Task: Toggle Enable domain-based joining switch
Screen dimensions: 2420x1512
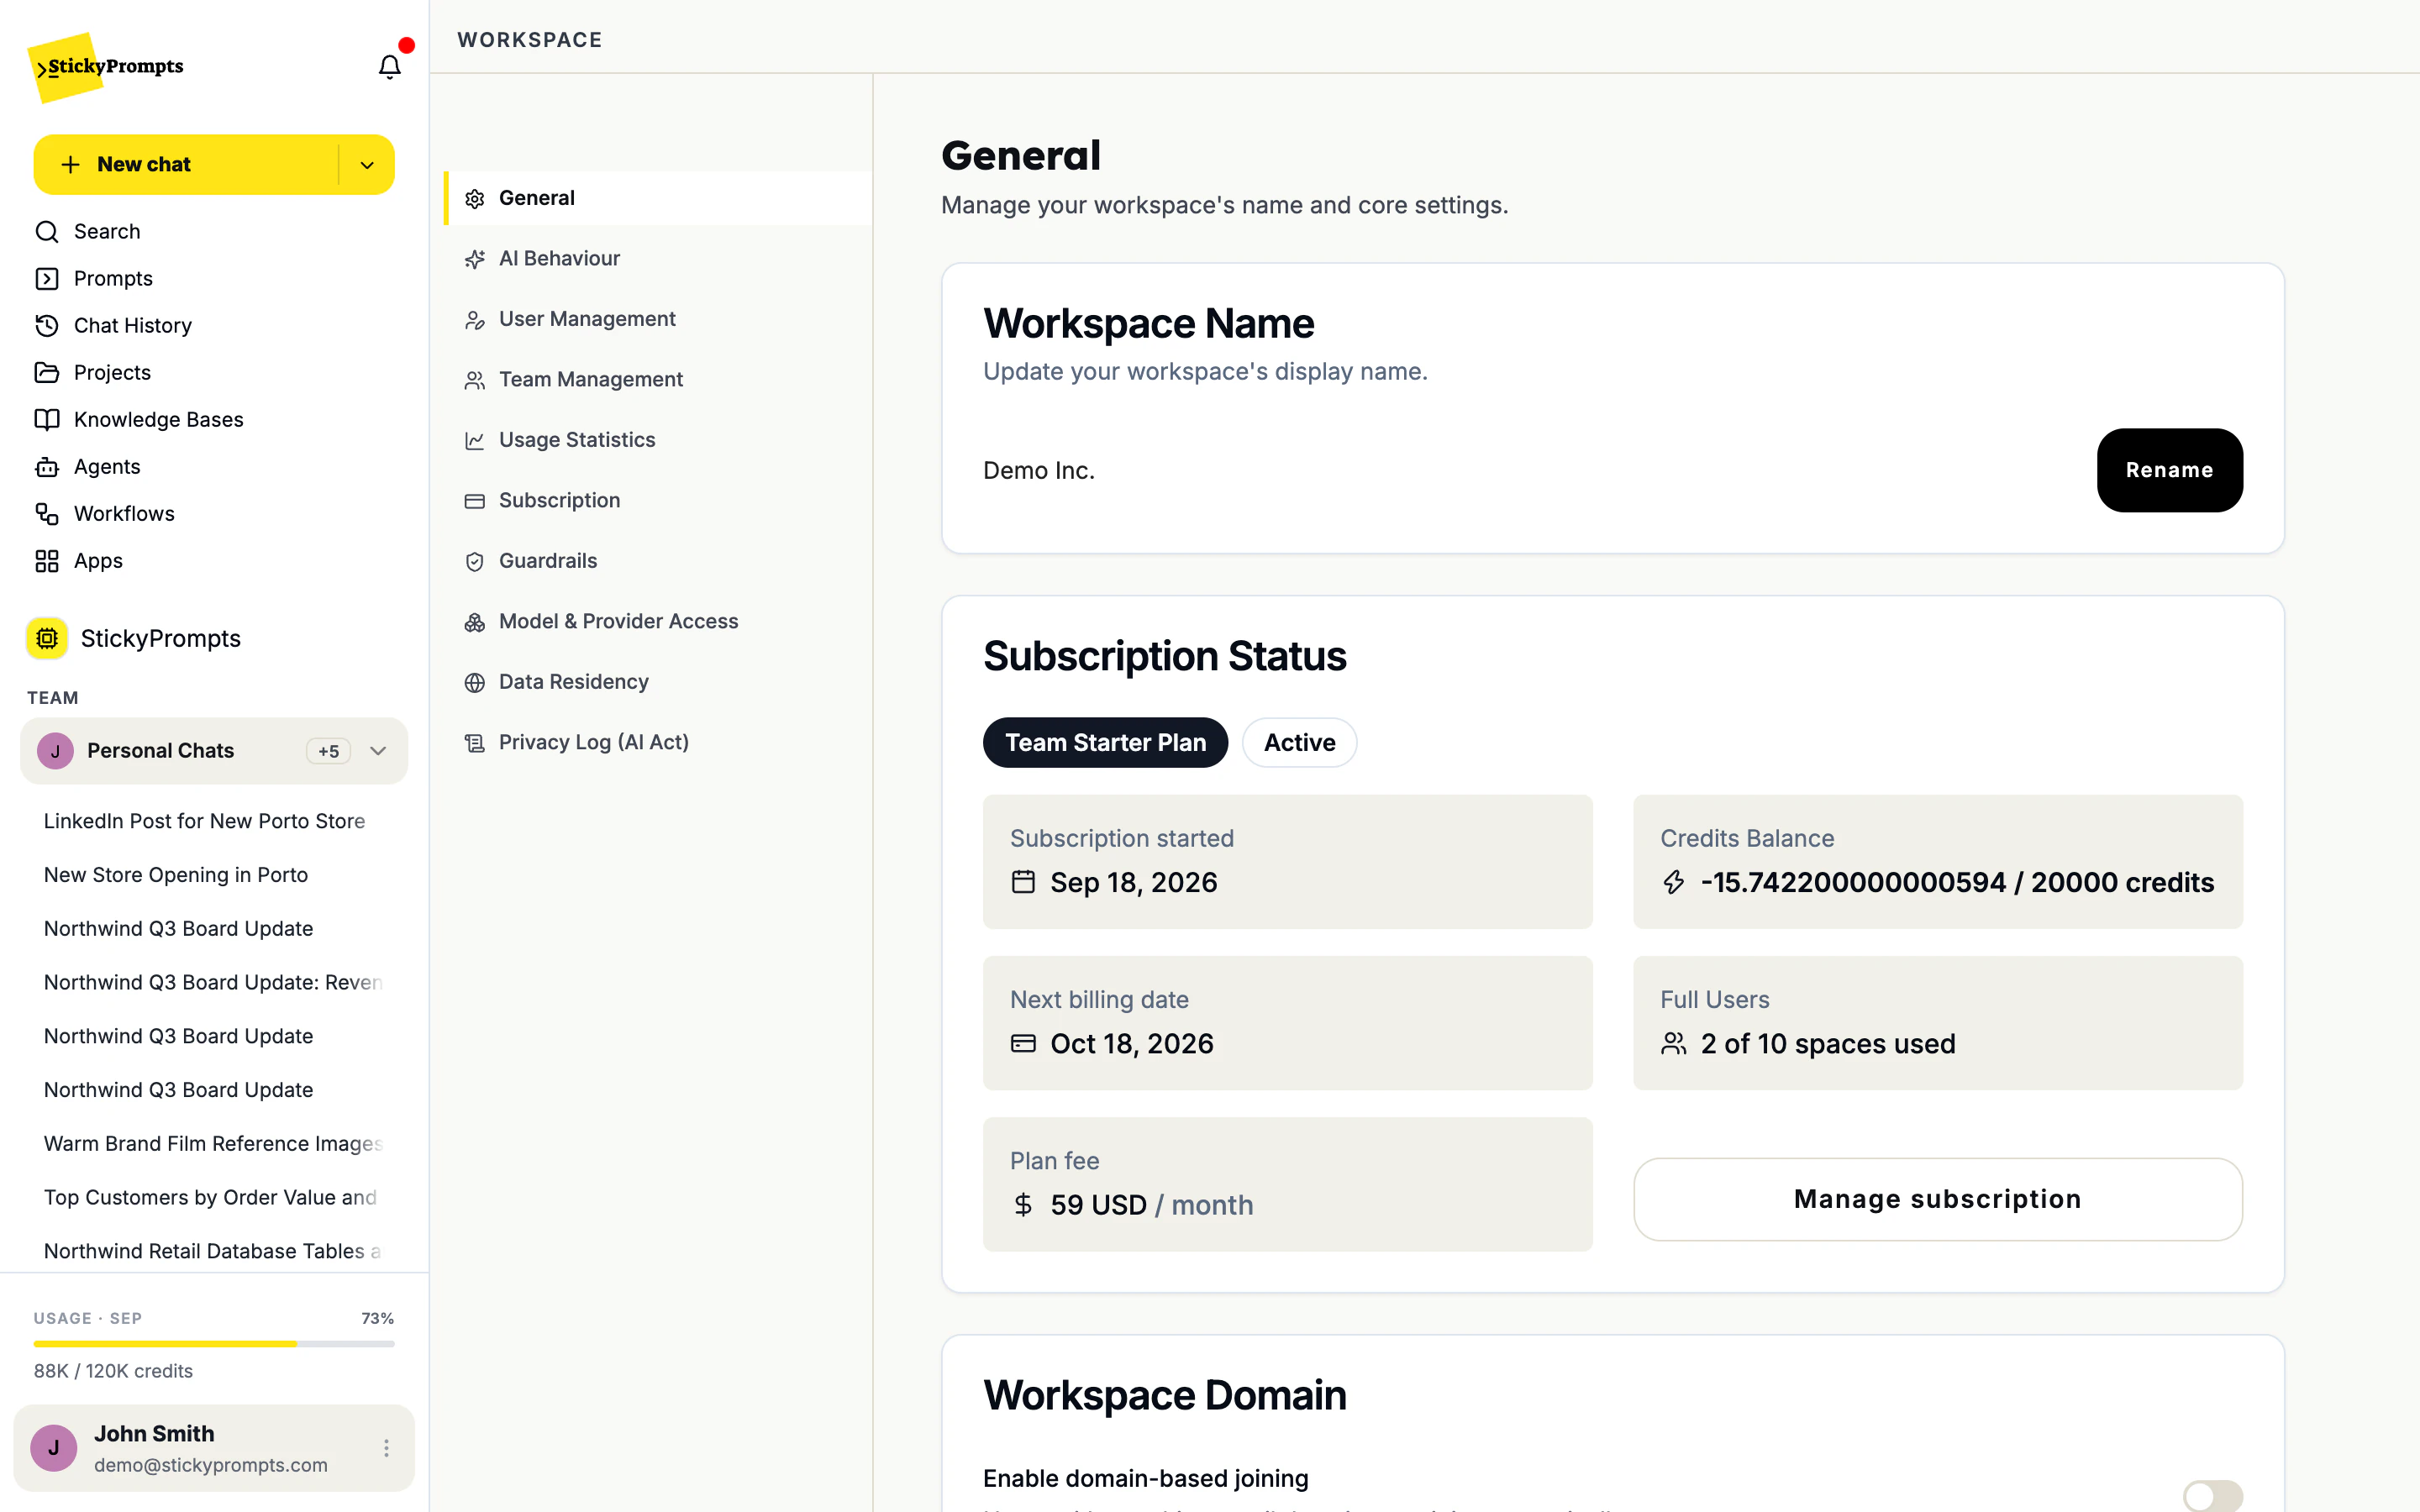Action: point(2212,1495)
